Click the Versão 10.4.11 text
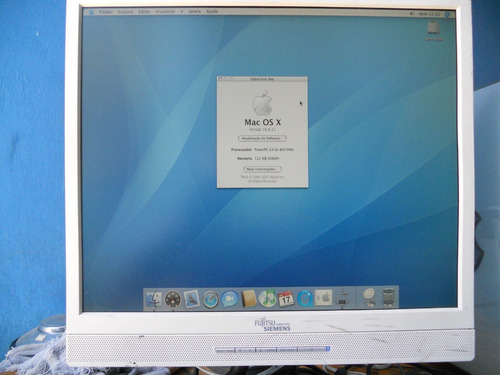The width and height of the screenshot is (500, 375). [x=262, y=129]
